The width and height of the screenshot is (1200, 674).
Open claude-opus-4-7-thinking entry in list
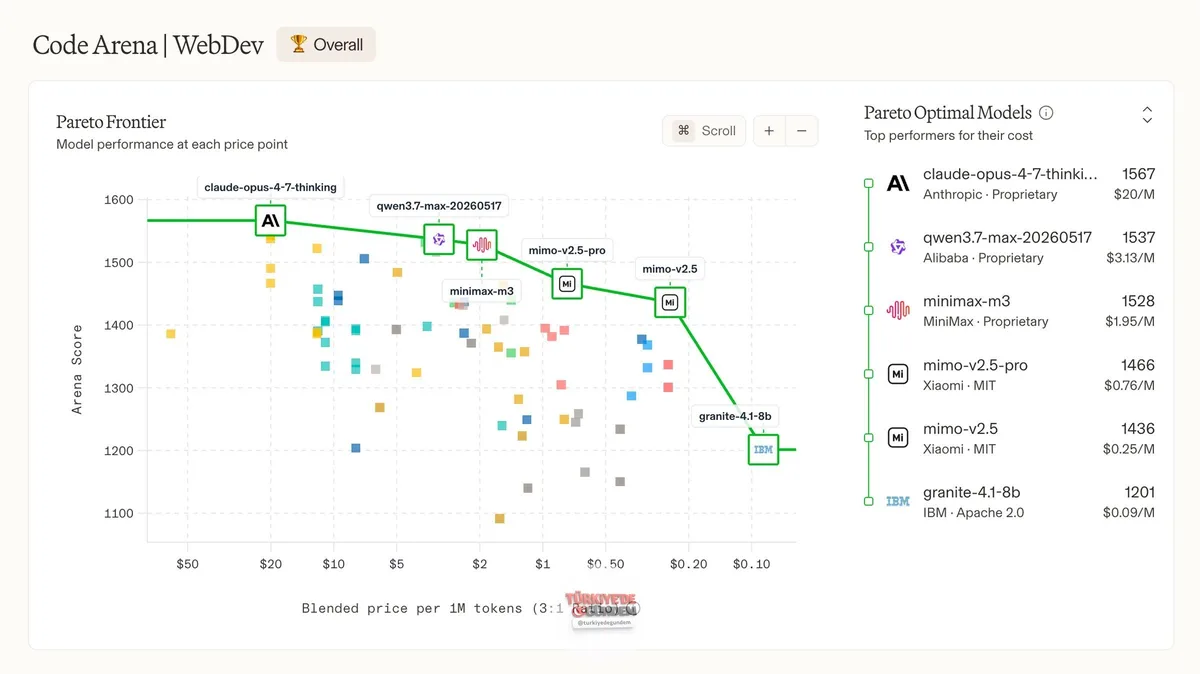1010,184
